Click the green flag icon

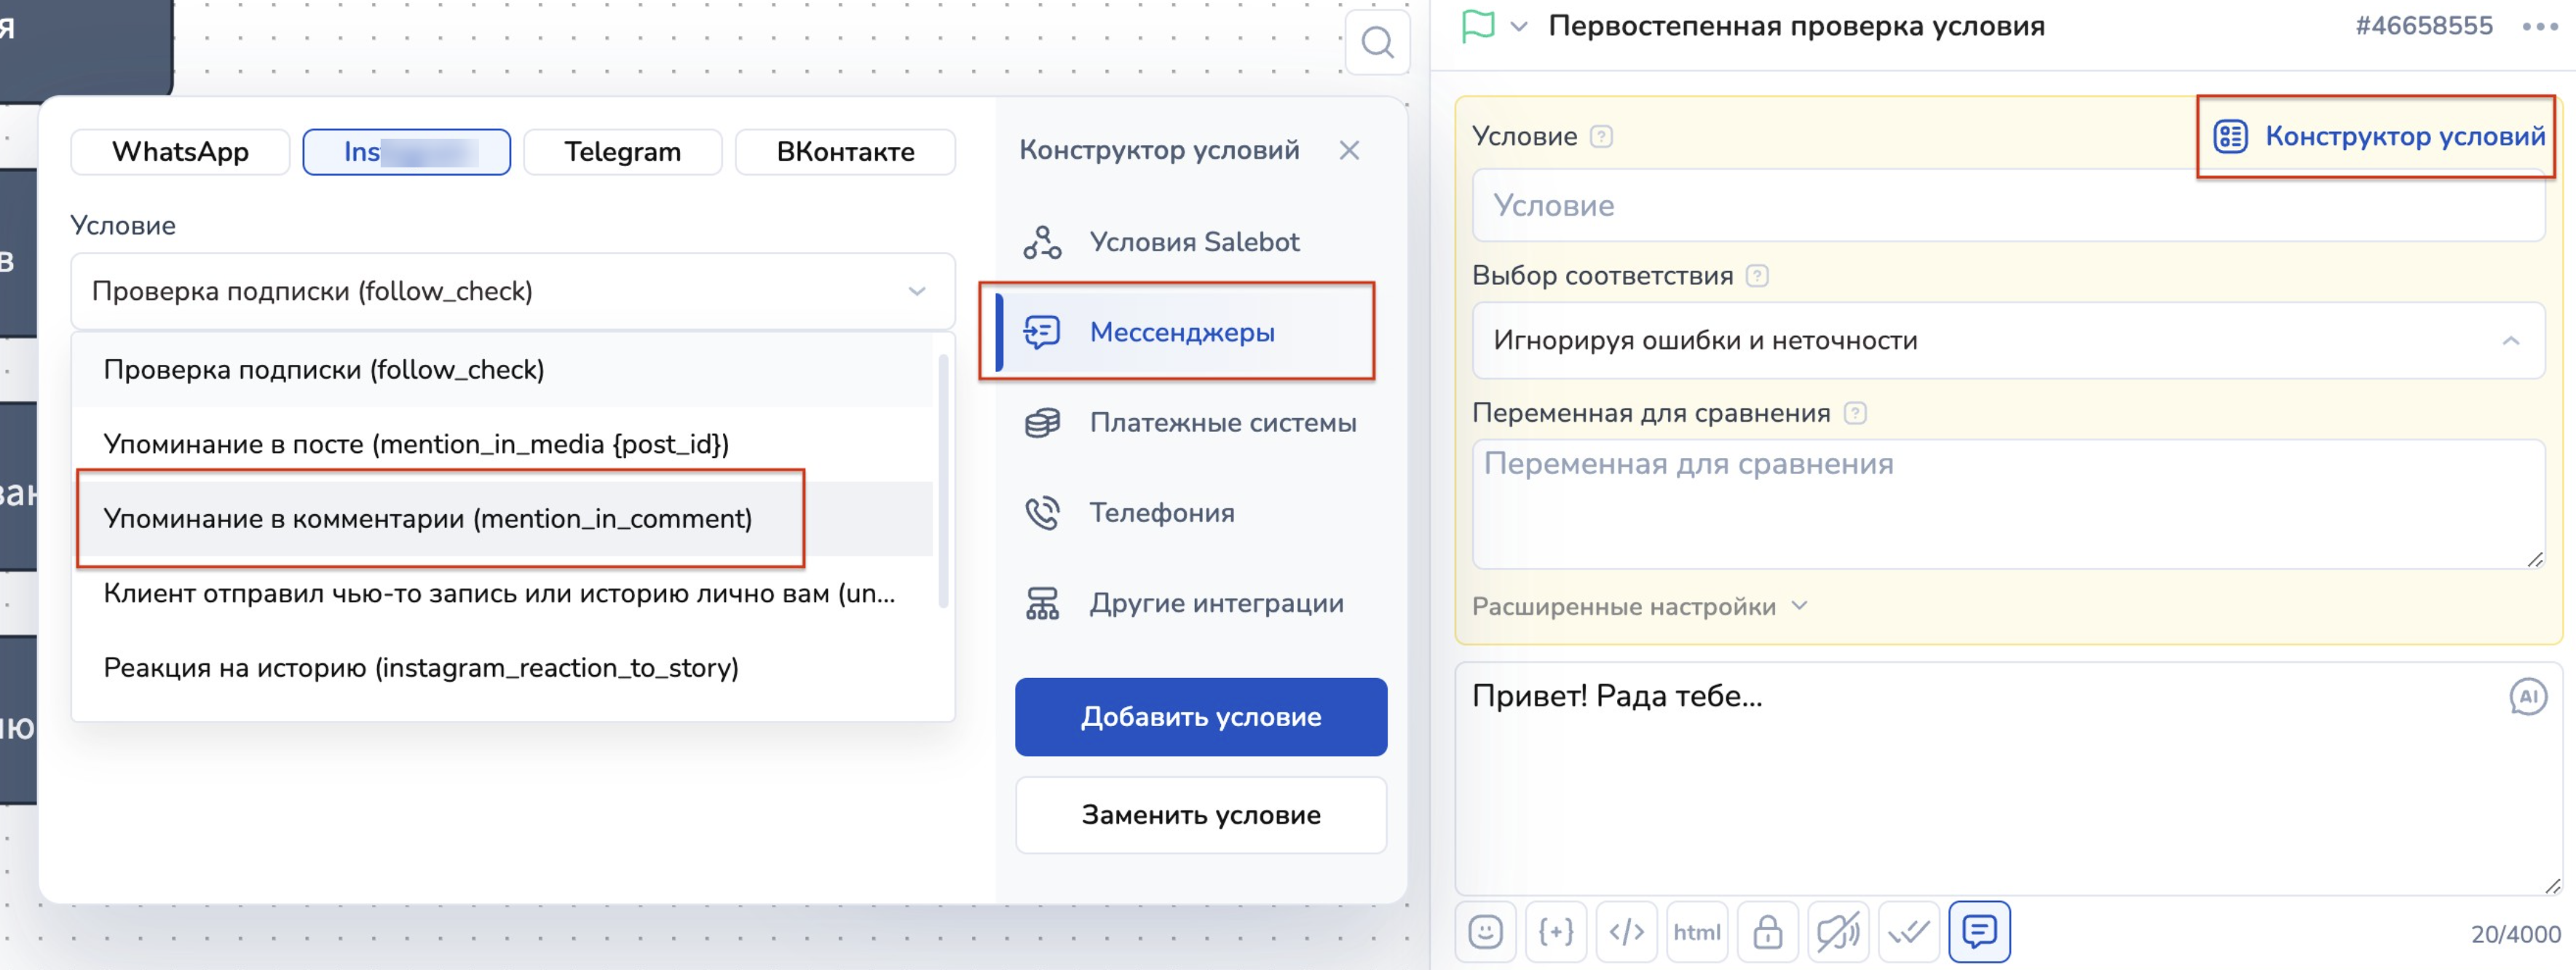click(1477, 26)
